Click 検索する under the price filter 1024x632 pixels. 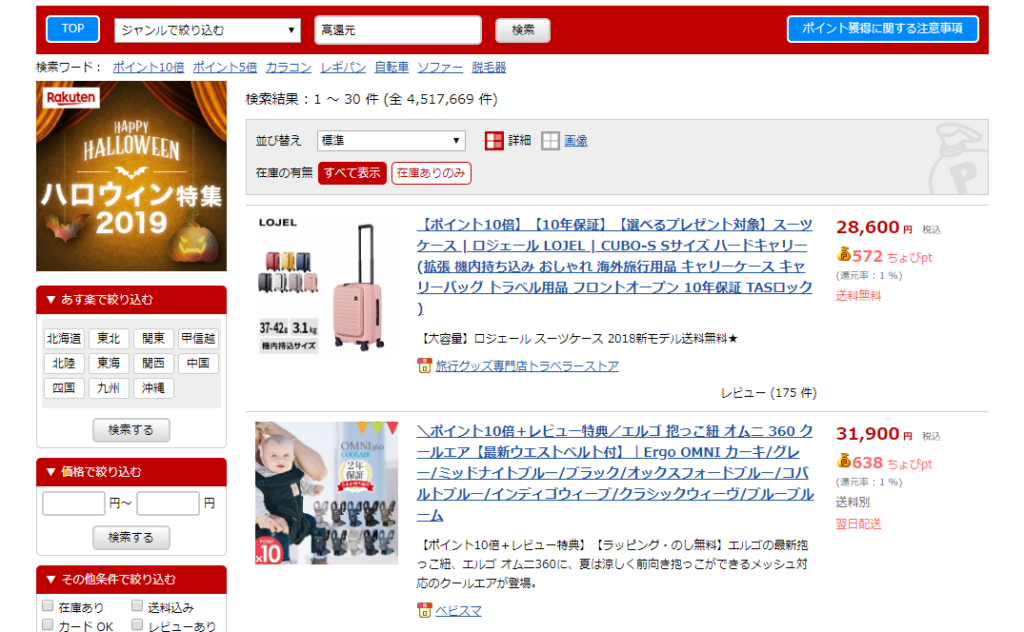pyautogui.click(x=131, y=537)
